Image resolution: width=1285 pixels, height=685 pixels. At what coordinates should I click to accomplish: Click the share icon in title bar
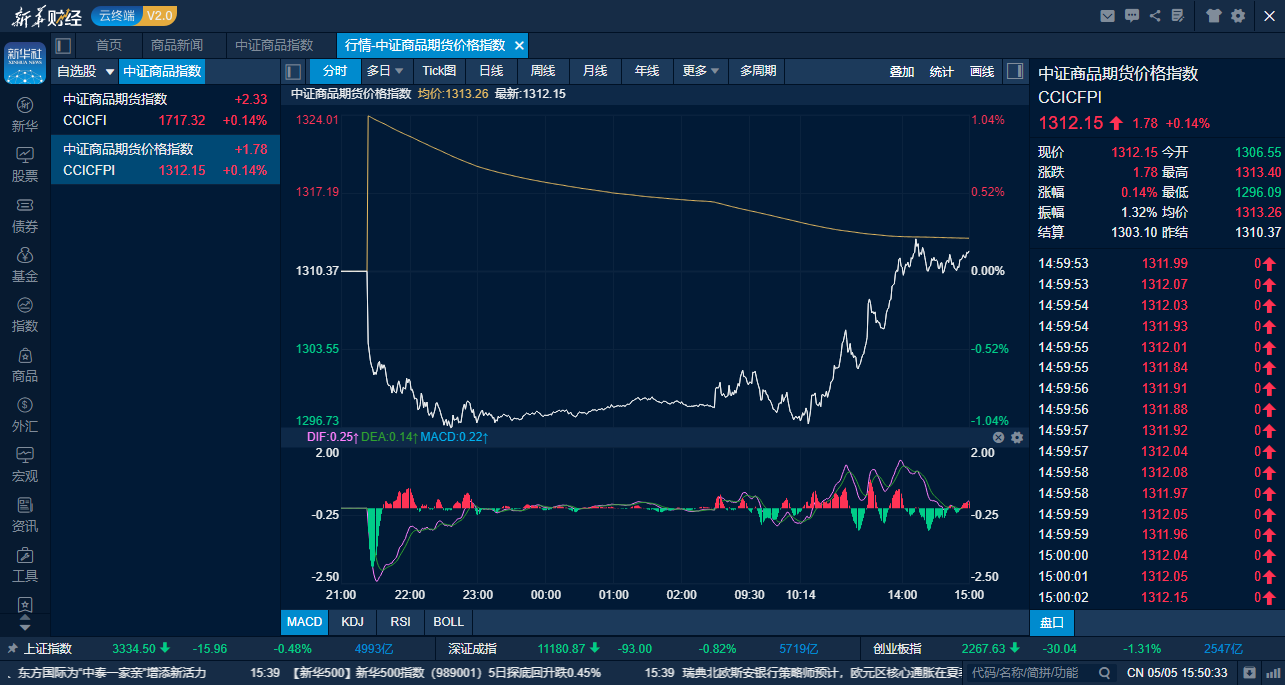point(1155,15)
